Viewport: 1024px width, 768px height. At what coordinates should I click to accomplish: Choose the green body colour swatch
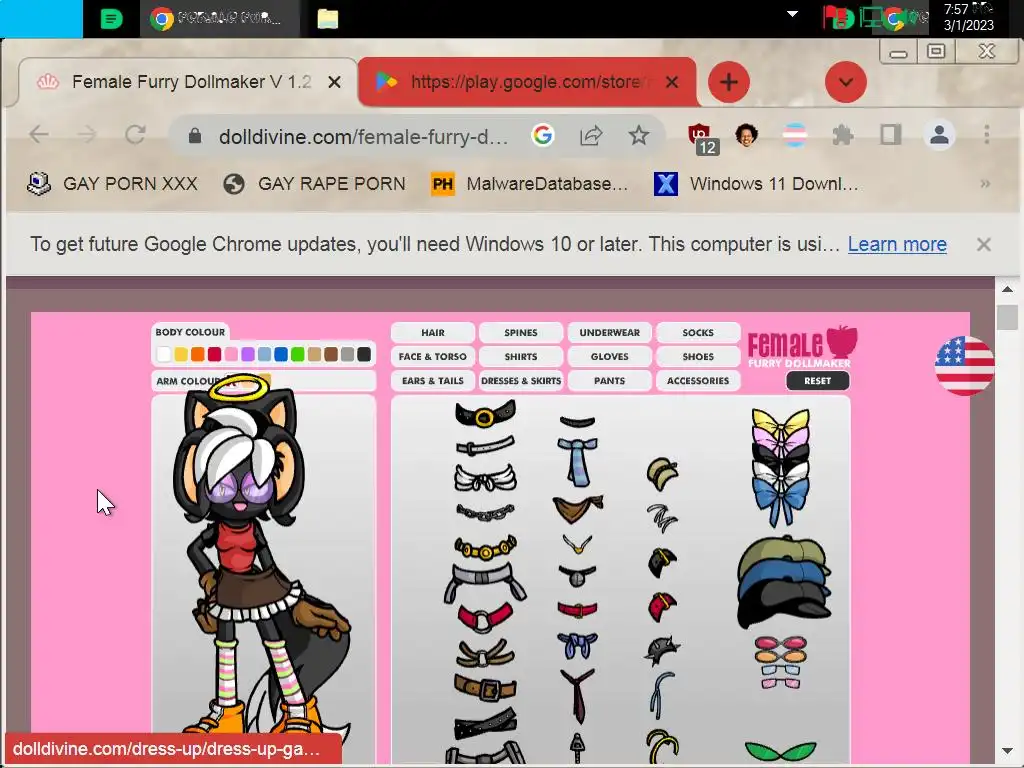[x=298, y=354]
